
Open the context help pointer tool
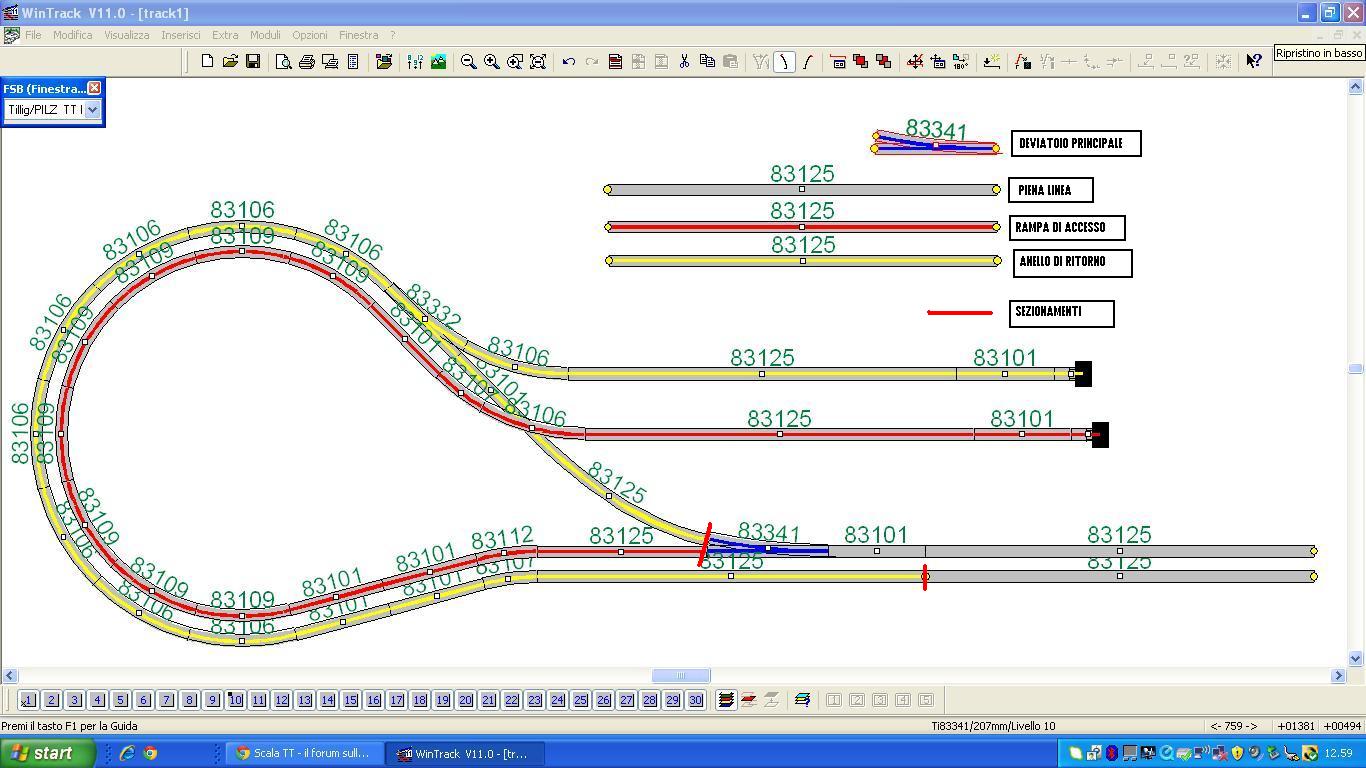tap(1254, 61)
